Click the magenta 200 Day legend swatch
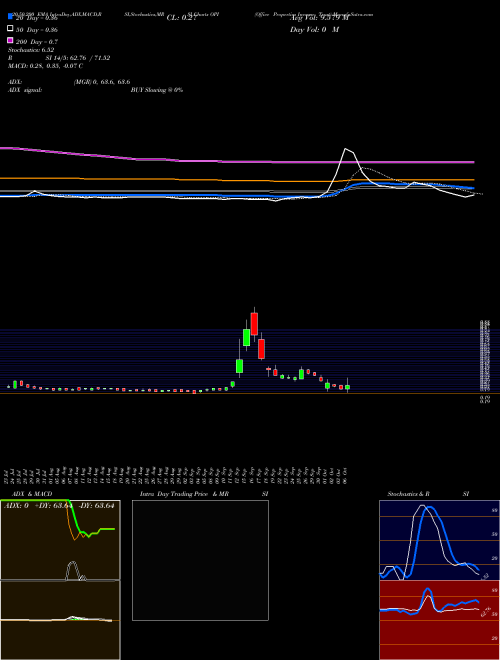 click(10, 41)
